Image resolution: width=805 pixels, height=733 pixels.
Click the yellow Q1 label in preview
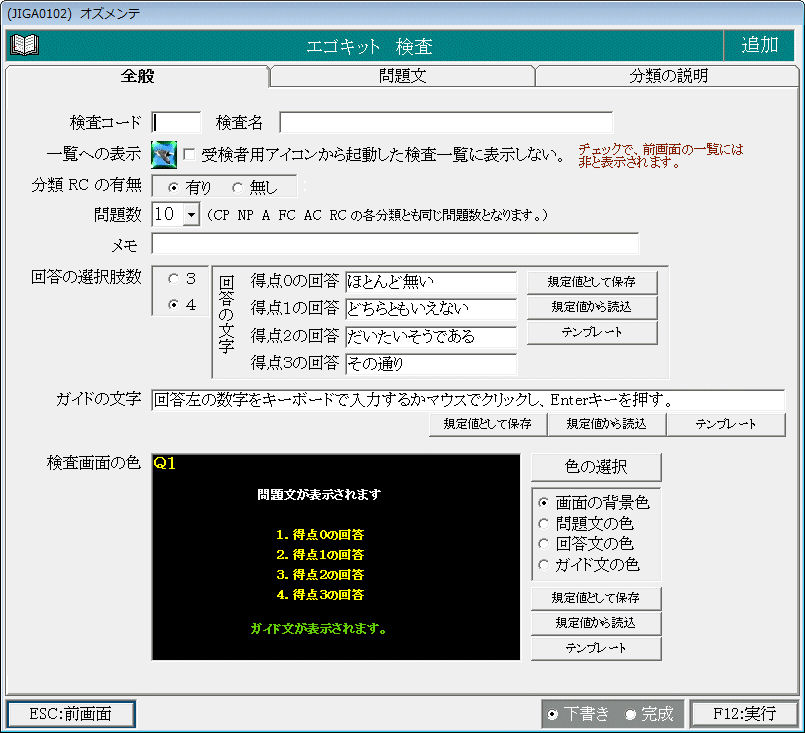coord(165,464)
